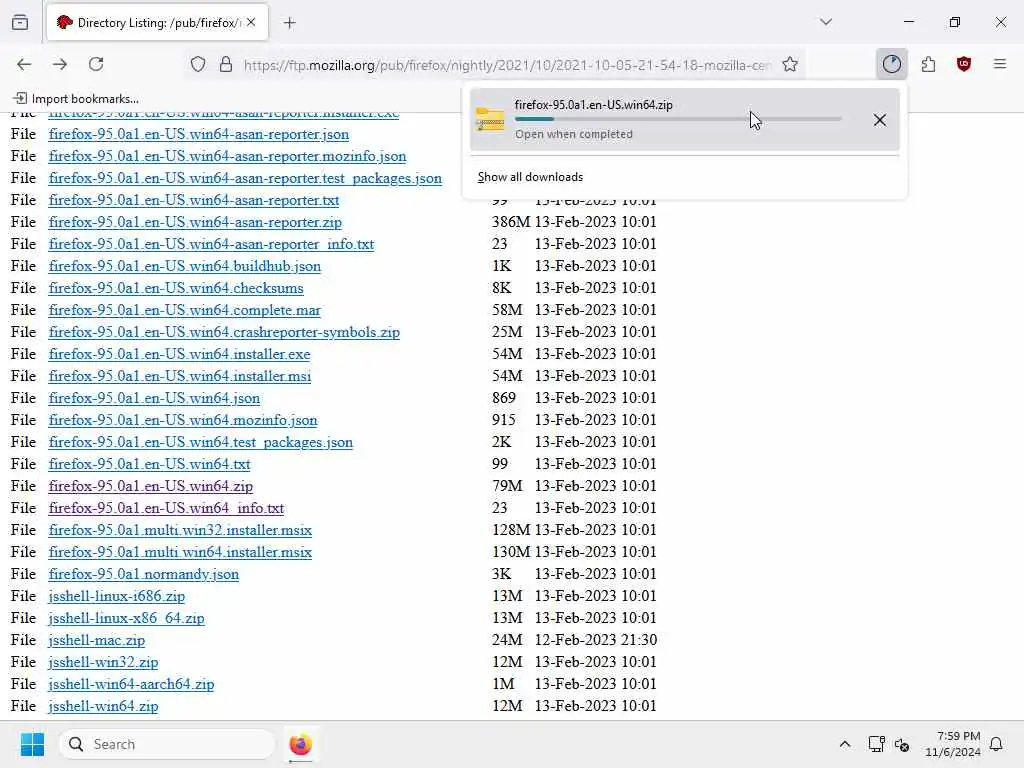Open win64.test_packages.json link

200,442
